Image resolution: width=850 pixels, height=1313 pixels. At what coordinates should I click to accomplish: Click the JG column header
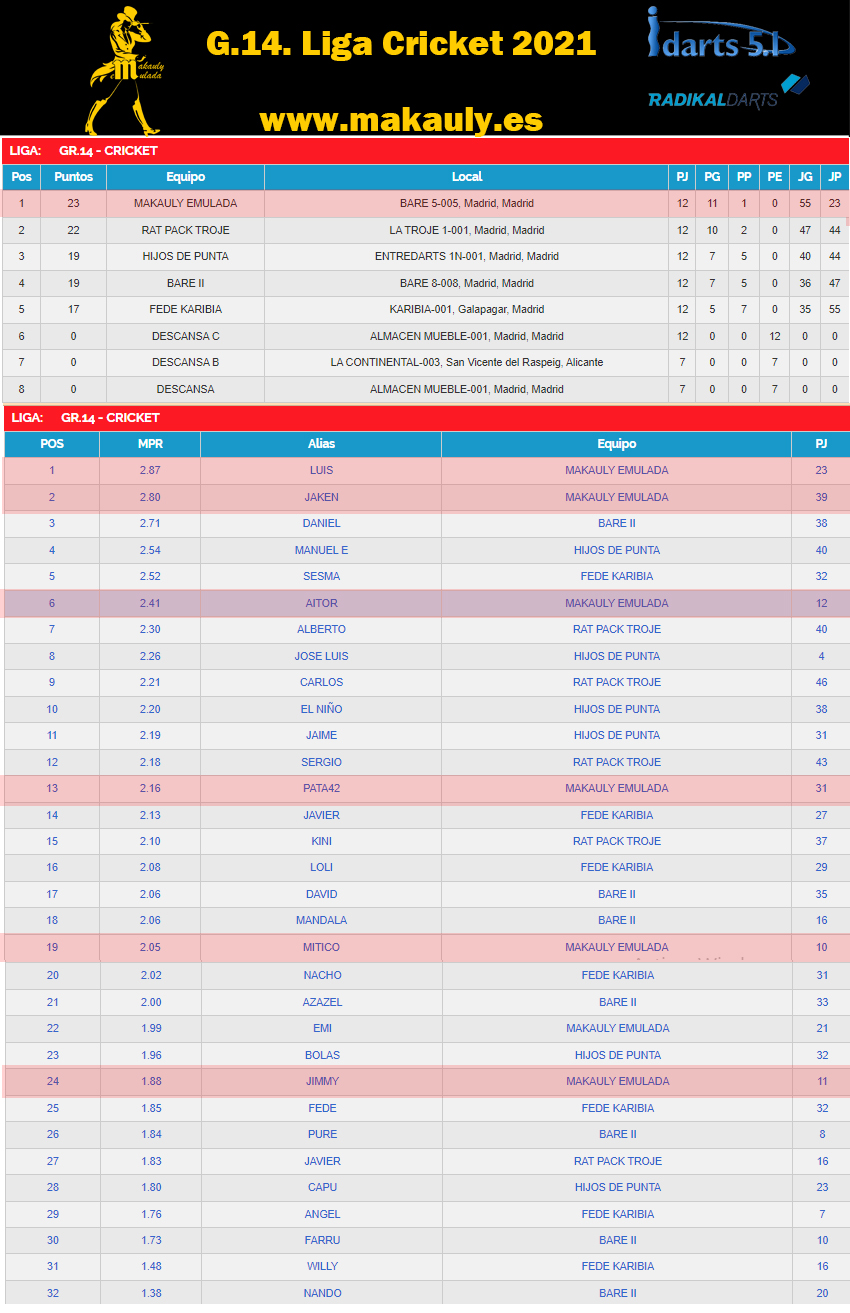pyautogui.click(x=804, y=177)
